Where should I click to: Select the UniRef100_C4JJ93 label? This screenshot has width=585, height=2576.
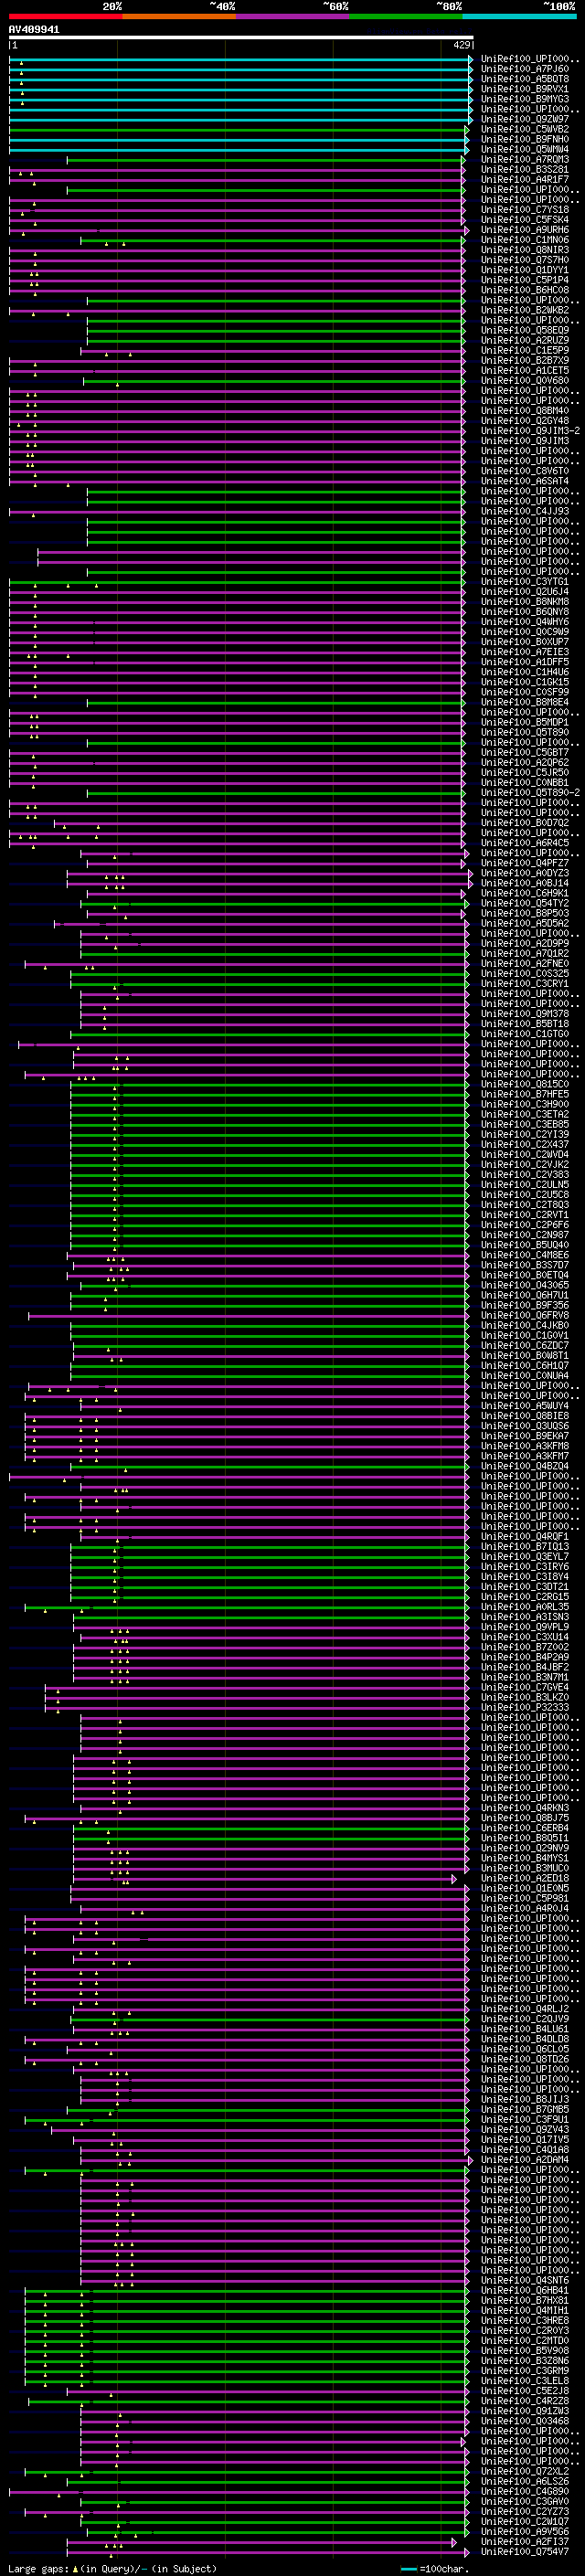pyautogui.click(x=525, y=511)
